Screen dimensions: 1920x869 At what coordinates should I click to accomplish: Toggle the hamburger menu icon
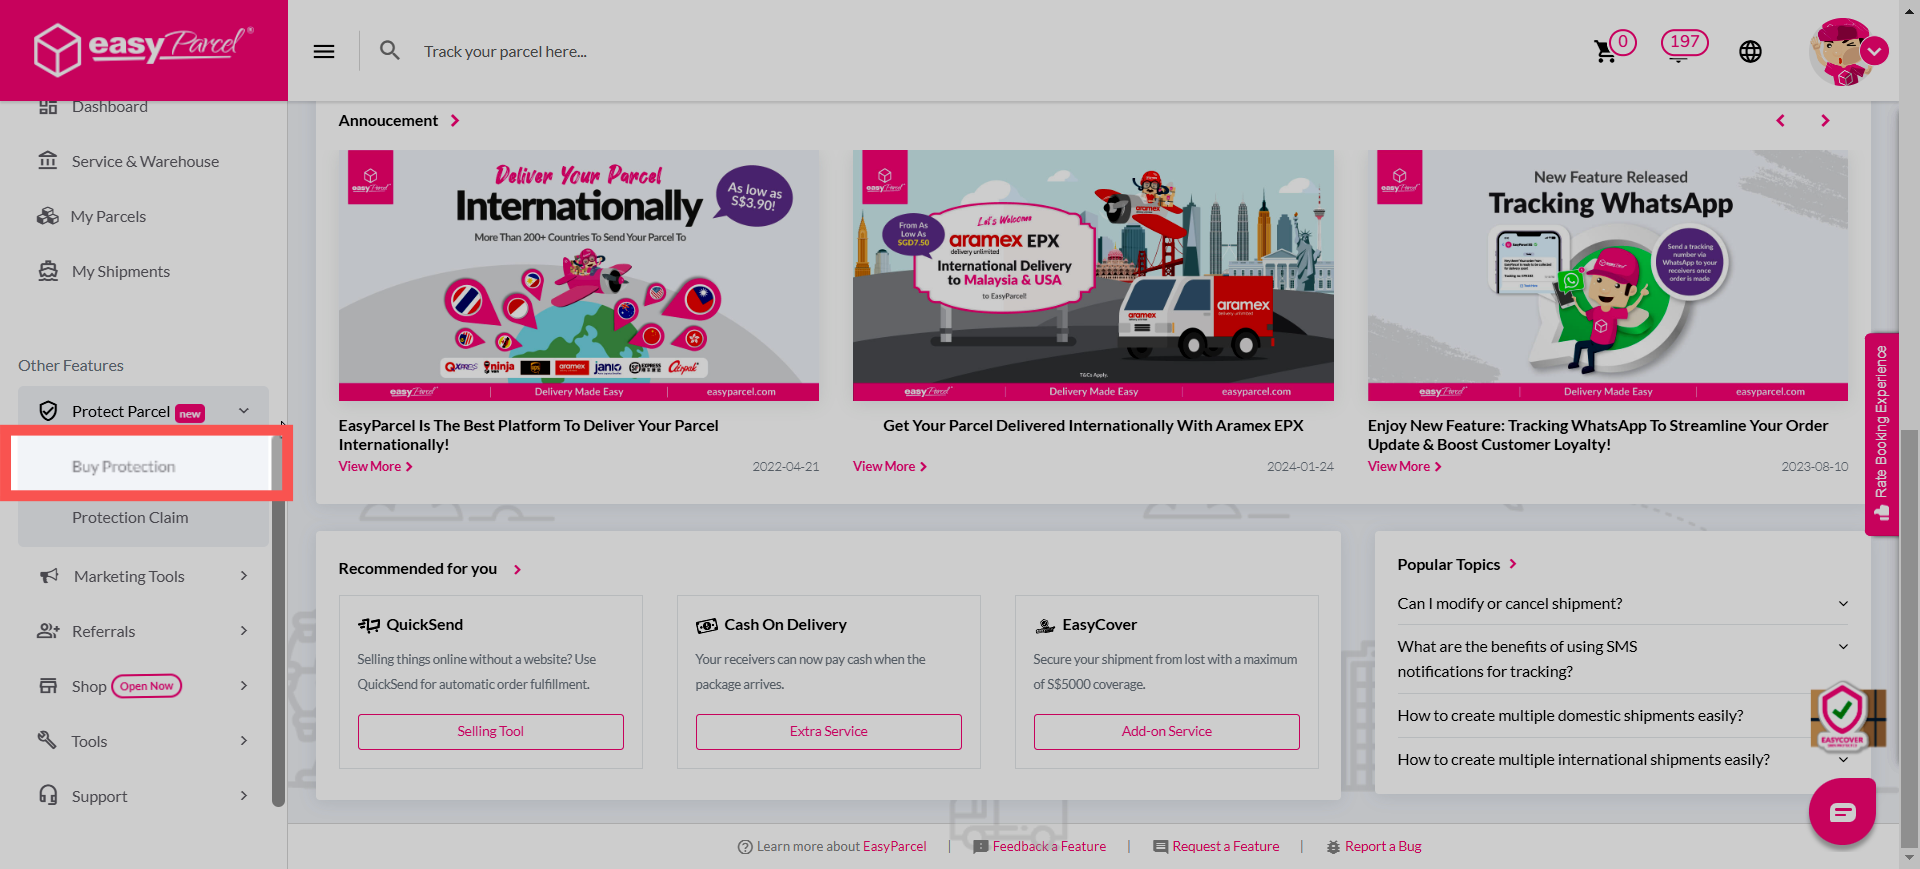(324, 51)
